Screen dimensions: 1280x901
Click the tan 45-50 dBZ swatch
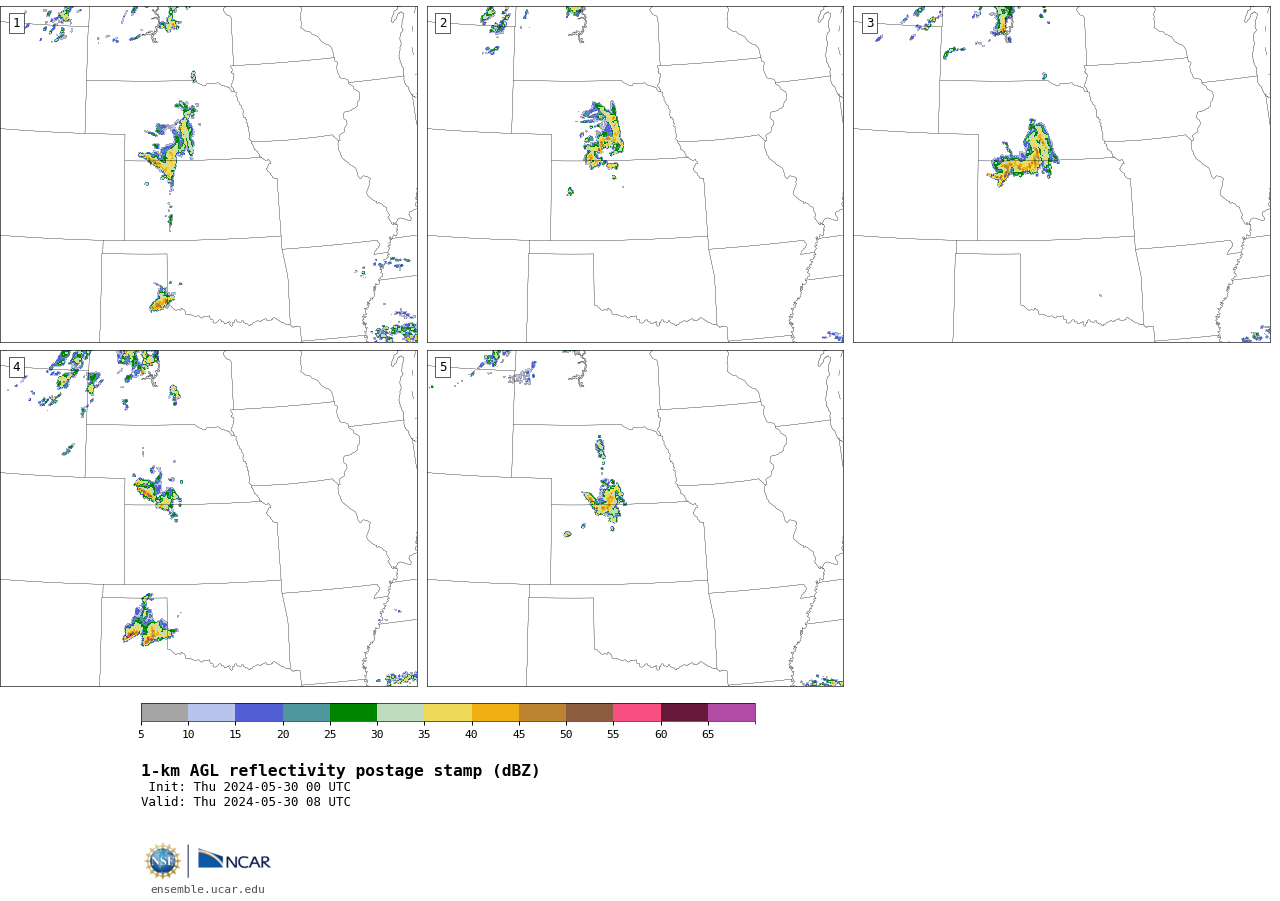coord(542,713)
